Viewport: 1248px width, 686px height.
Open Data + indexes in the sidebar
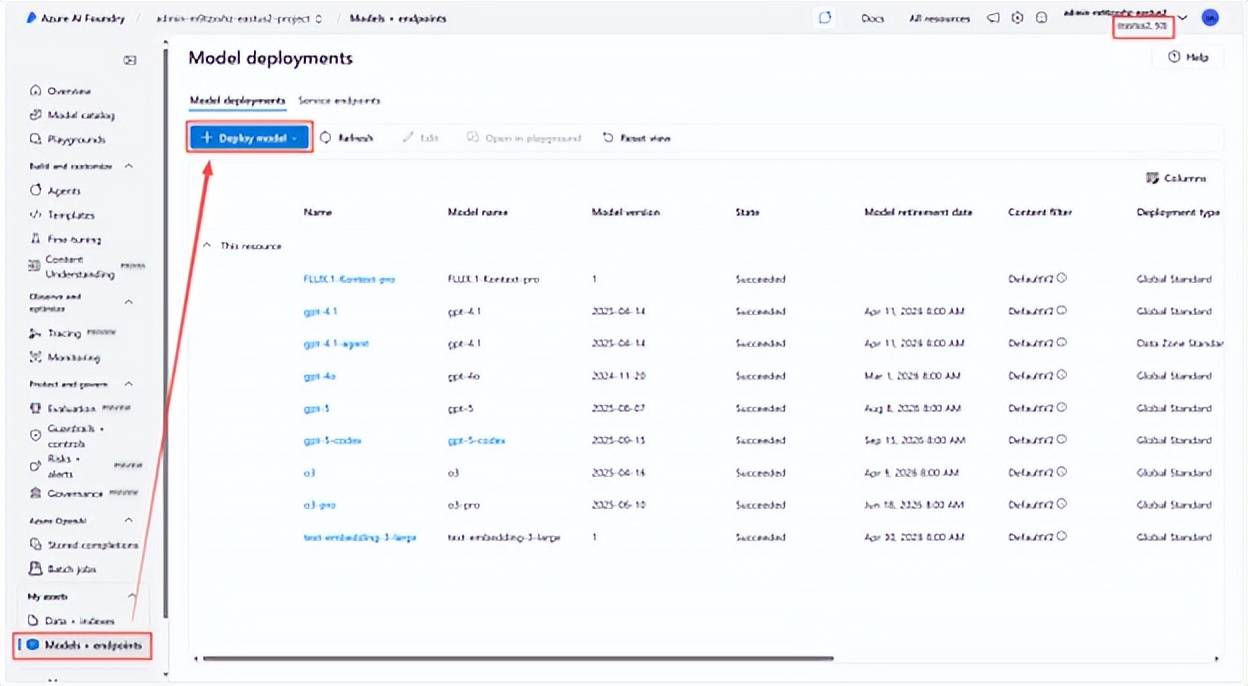click(x=73, y=621)
